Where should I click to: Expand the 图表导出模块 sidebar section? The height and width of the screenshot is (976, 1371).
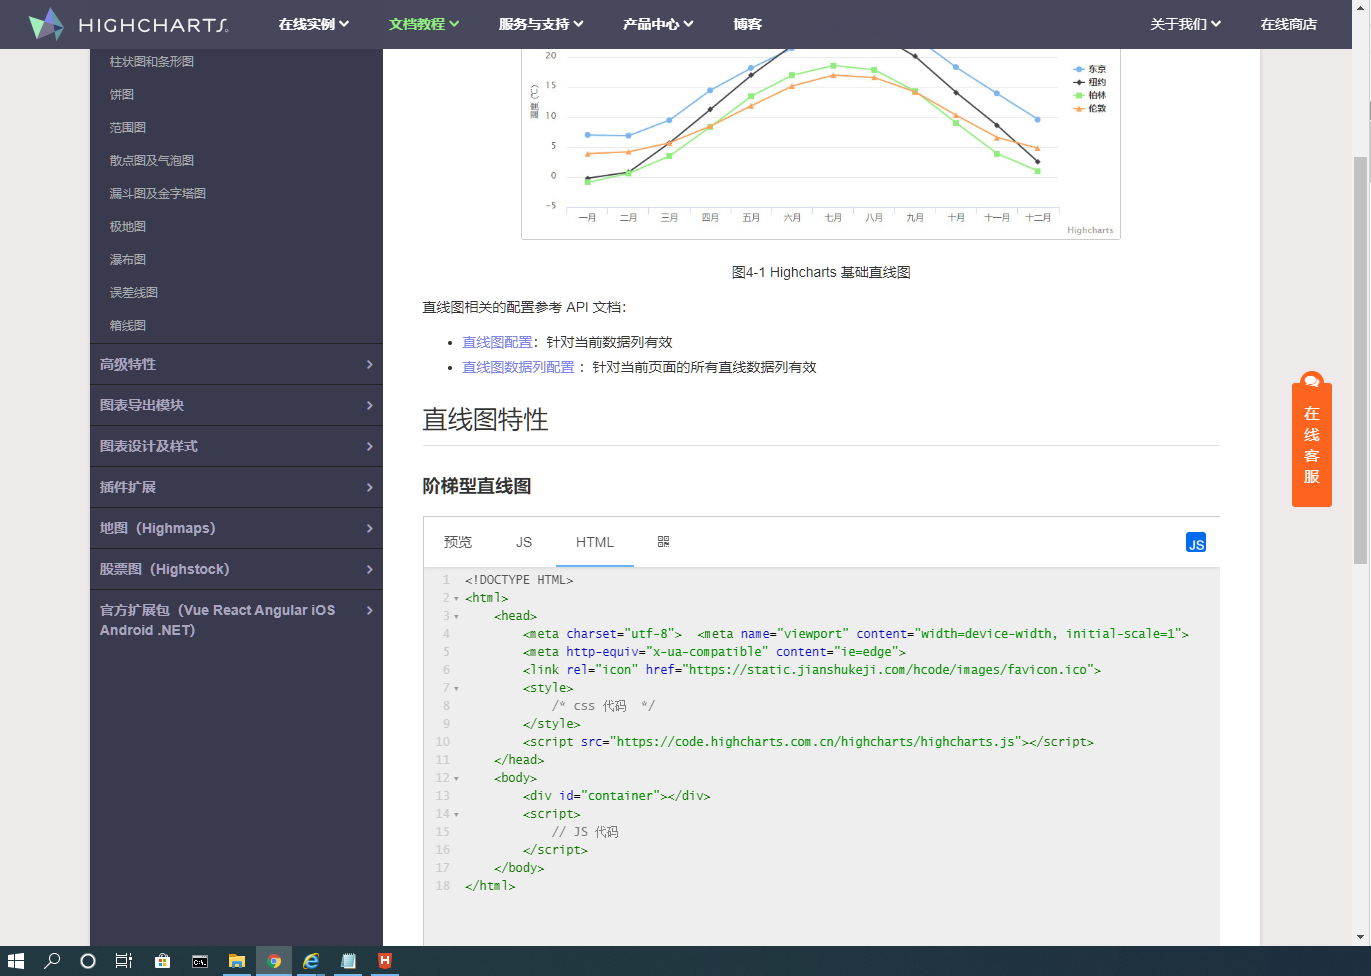pyautogui.click(x=236, y=405)
